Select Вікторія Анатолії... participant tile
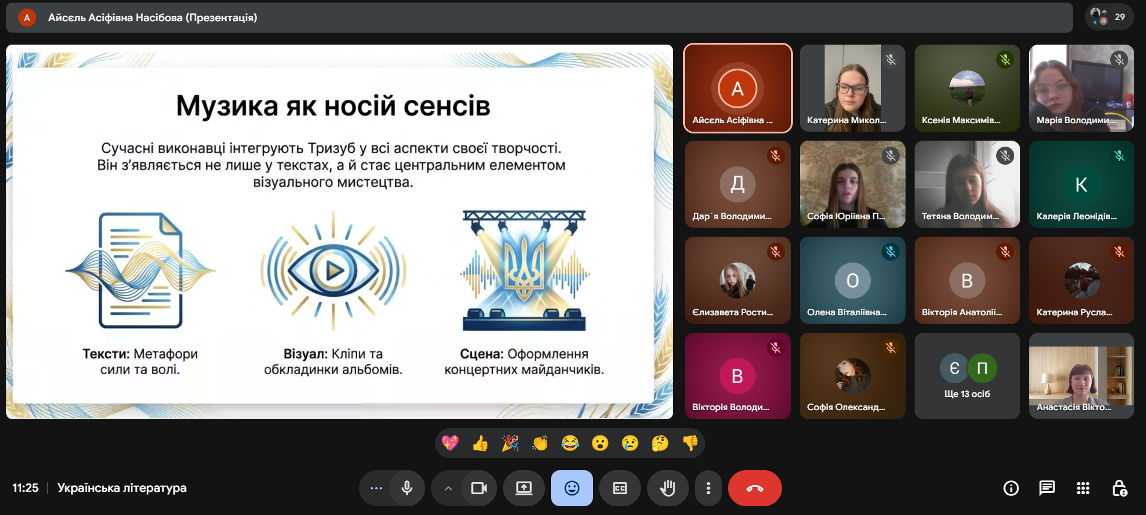This screenshot has height=515, width=1146. pos(967,280)
